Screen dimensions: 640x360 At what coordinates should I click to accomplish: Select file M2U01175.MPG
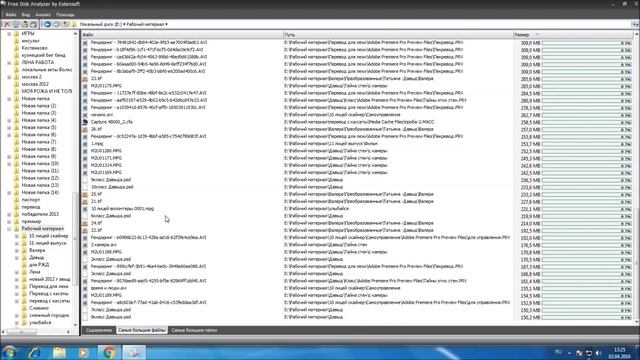point(106,86)
